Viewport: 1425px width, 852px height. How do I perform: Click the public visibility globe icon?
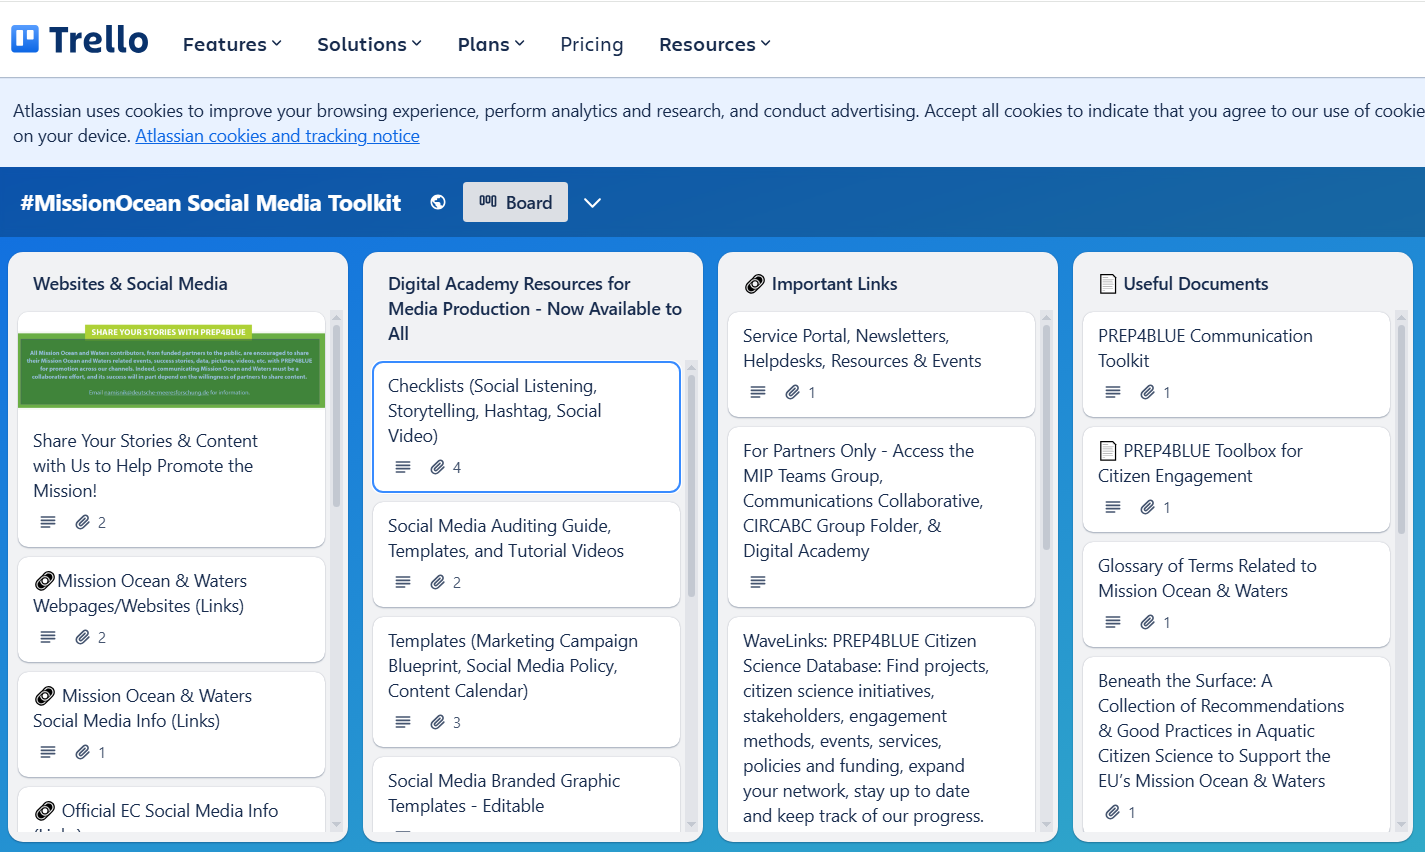(438, 202)
